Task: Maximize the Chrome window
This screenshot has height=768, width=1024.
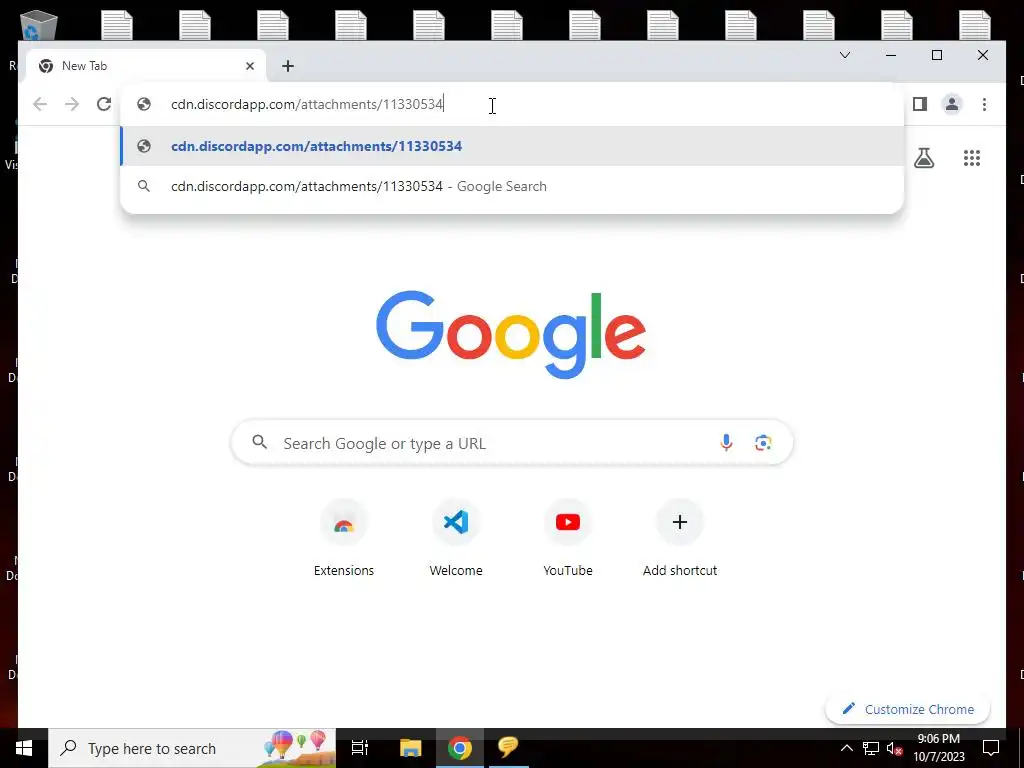Action: (x=936, y=55)
